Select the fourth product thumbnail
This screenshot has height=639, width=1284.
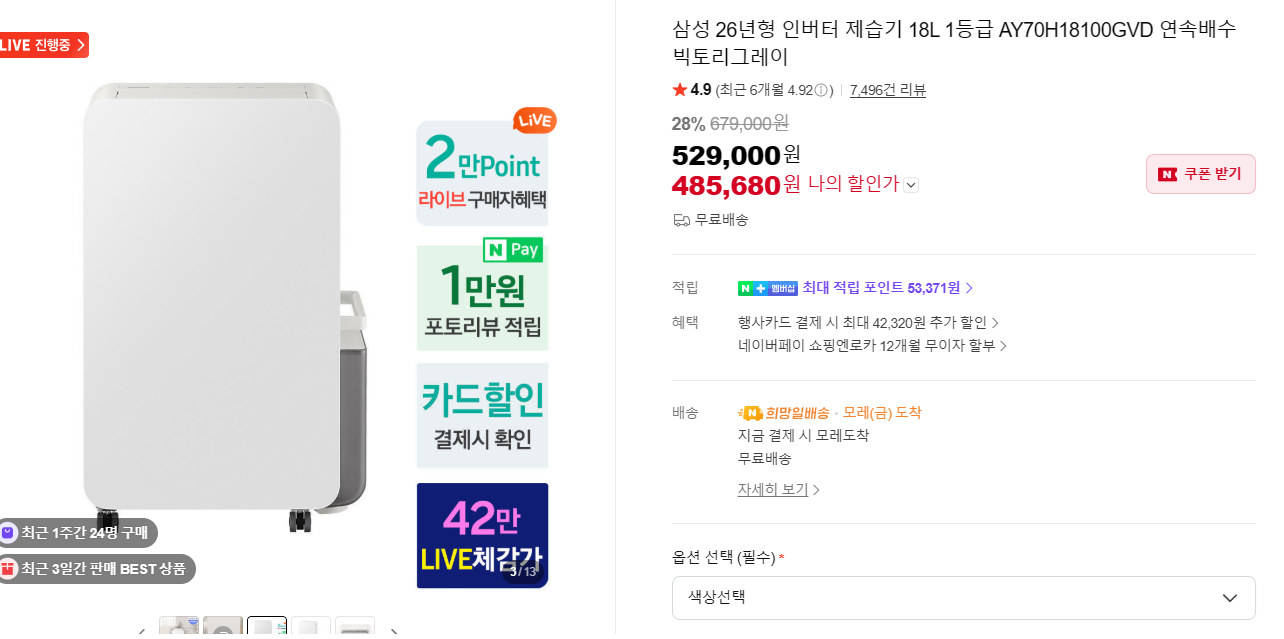[x=311, y=629]
